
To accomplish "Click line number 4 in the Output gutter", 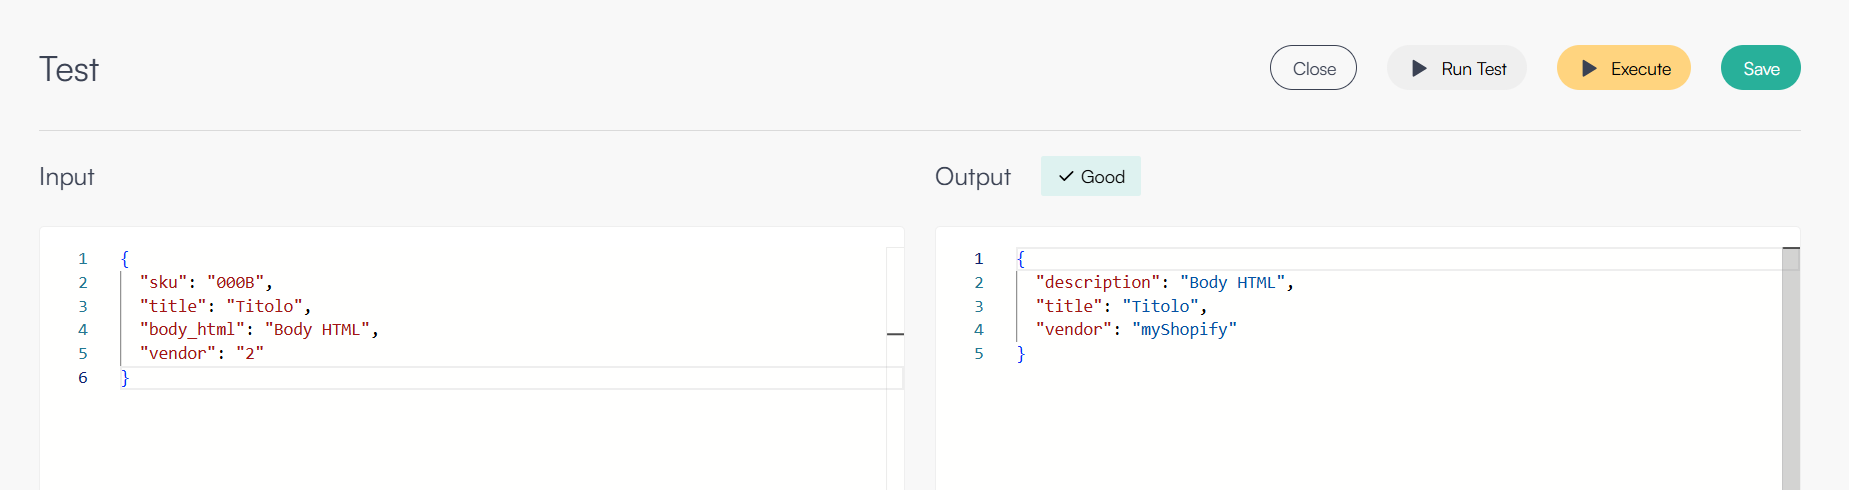I will pyautogui.click(x=979, y=330).
